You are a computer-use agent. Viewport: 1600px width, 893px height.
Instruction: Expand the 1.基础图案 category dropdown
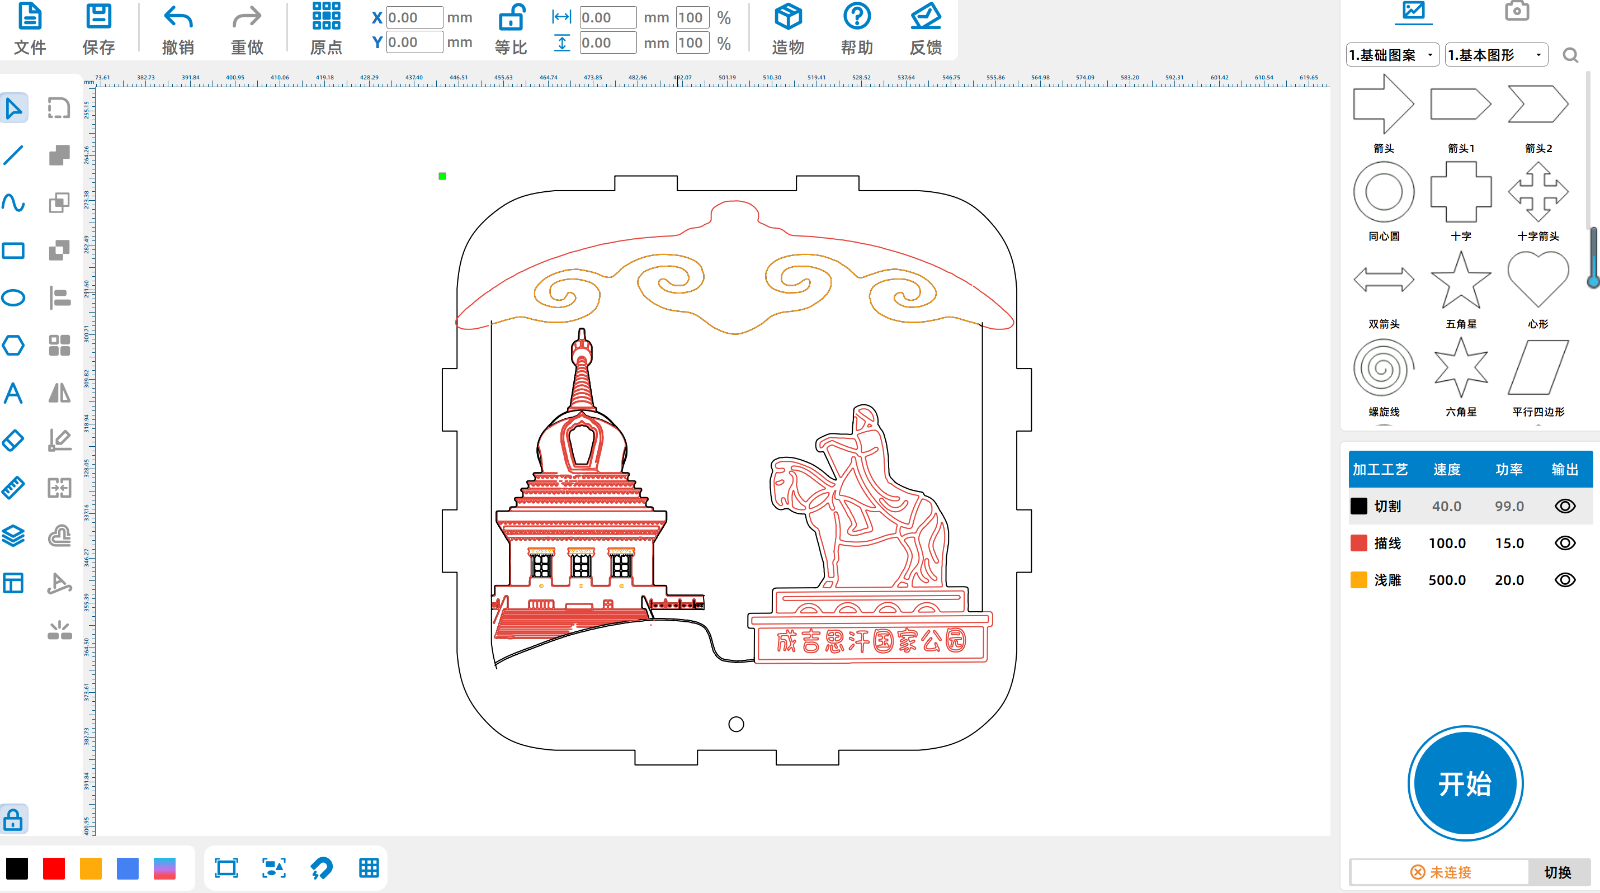pyautogui.click(x=1392, y=55)
